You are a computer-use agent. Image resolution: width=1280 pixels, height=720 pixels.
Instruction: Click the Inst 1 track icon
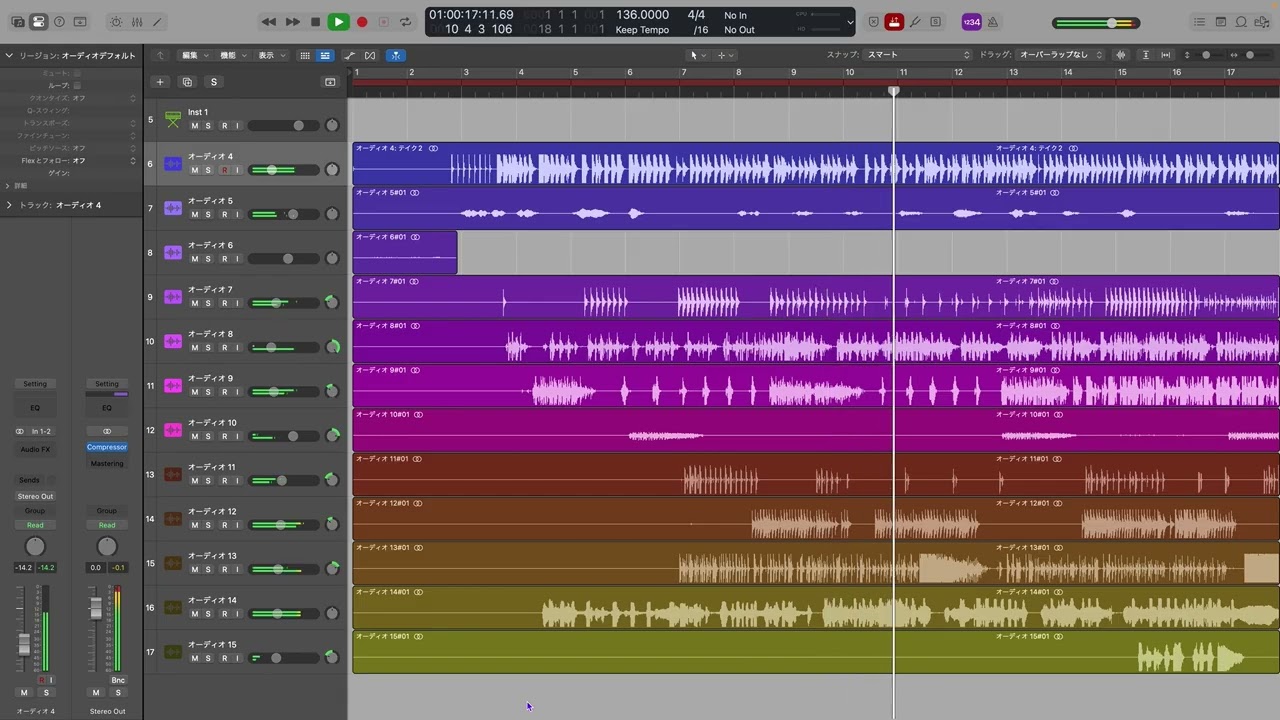(173, 119)
